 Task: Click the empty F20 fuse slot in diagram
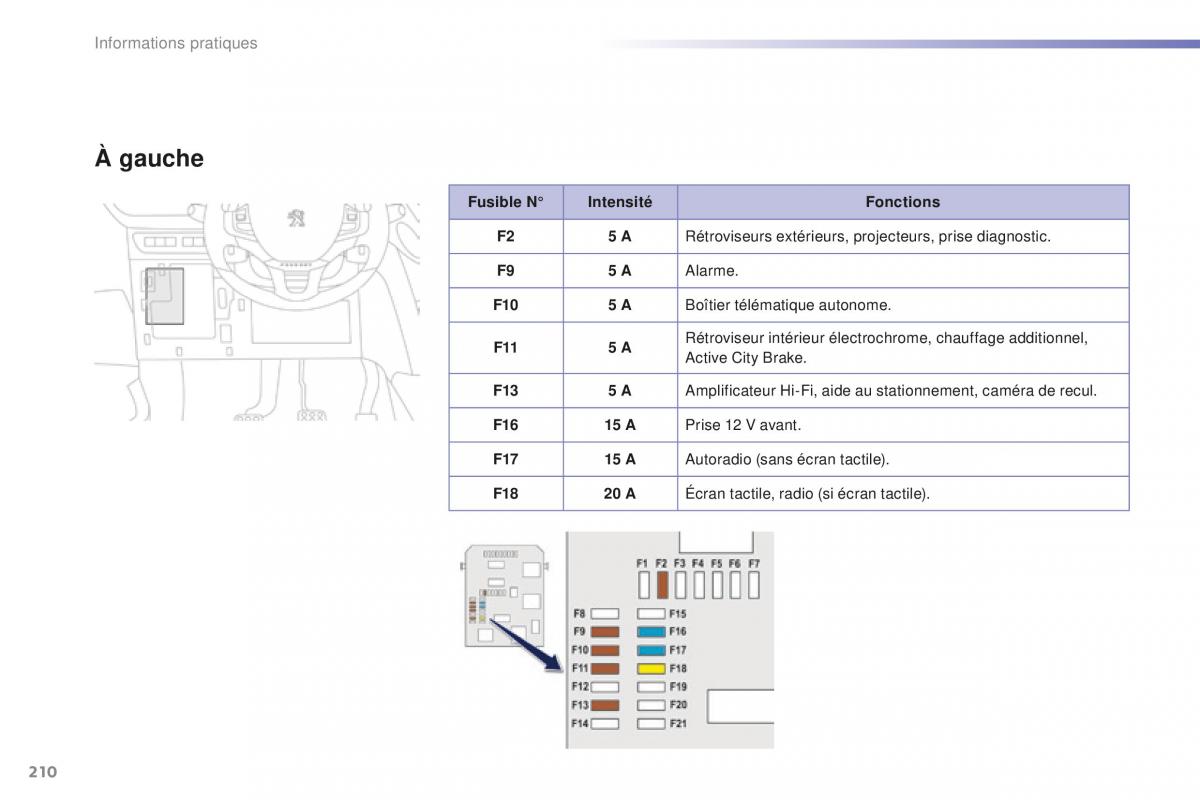click(652, 705)
